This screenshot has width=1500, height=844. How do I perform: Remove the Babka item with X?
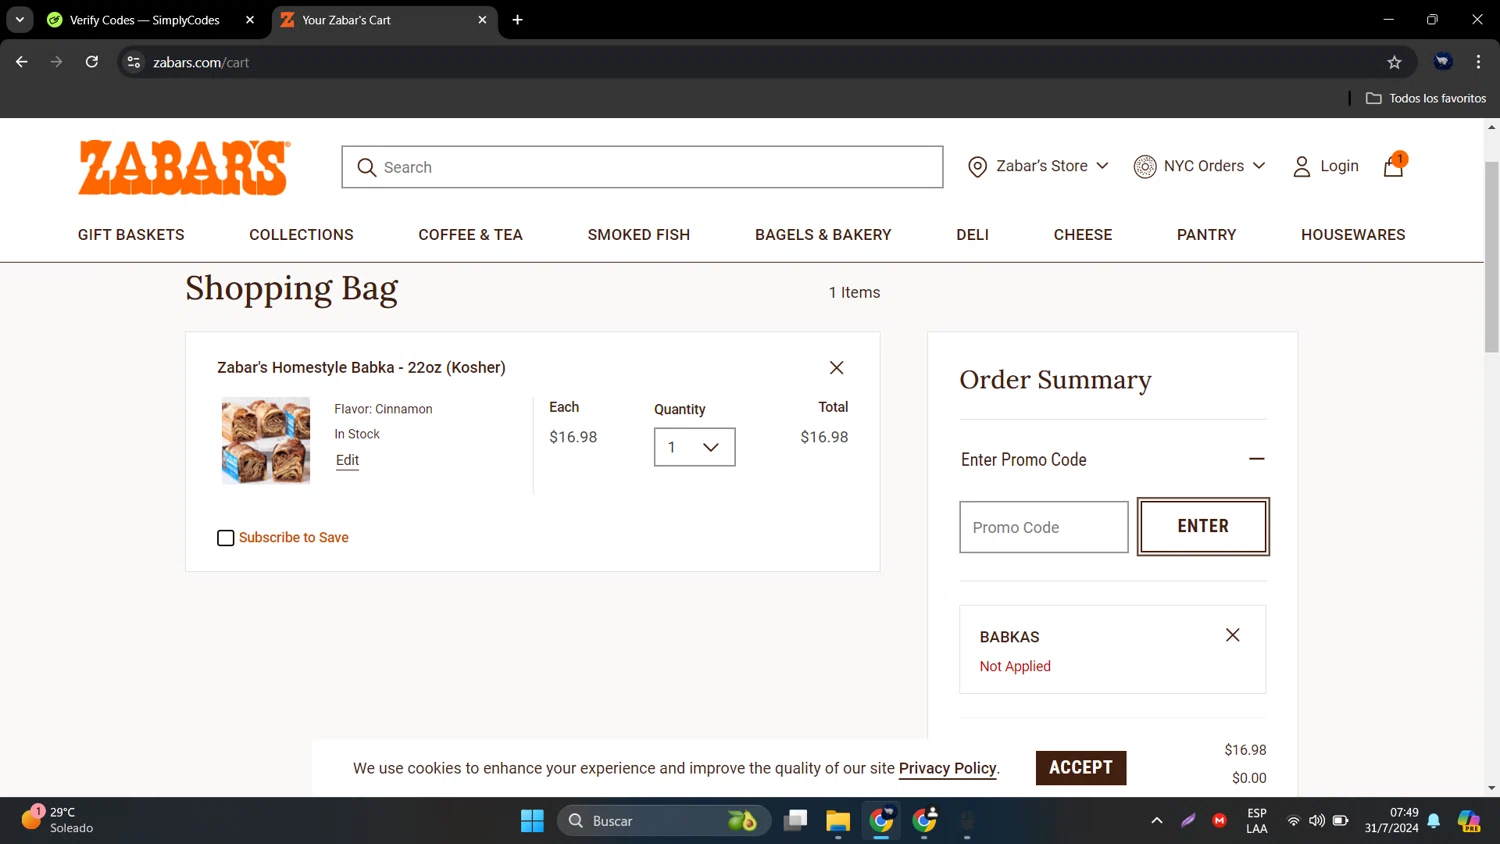[837, 368]
